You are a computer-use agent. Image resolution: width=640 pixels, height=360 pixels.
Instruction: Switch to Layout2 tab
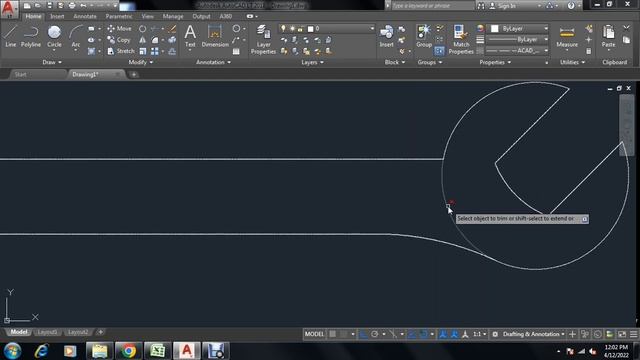78,332
